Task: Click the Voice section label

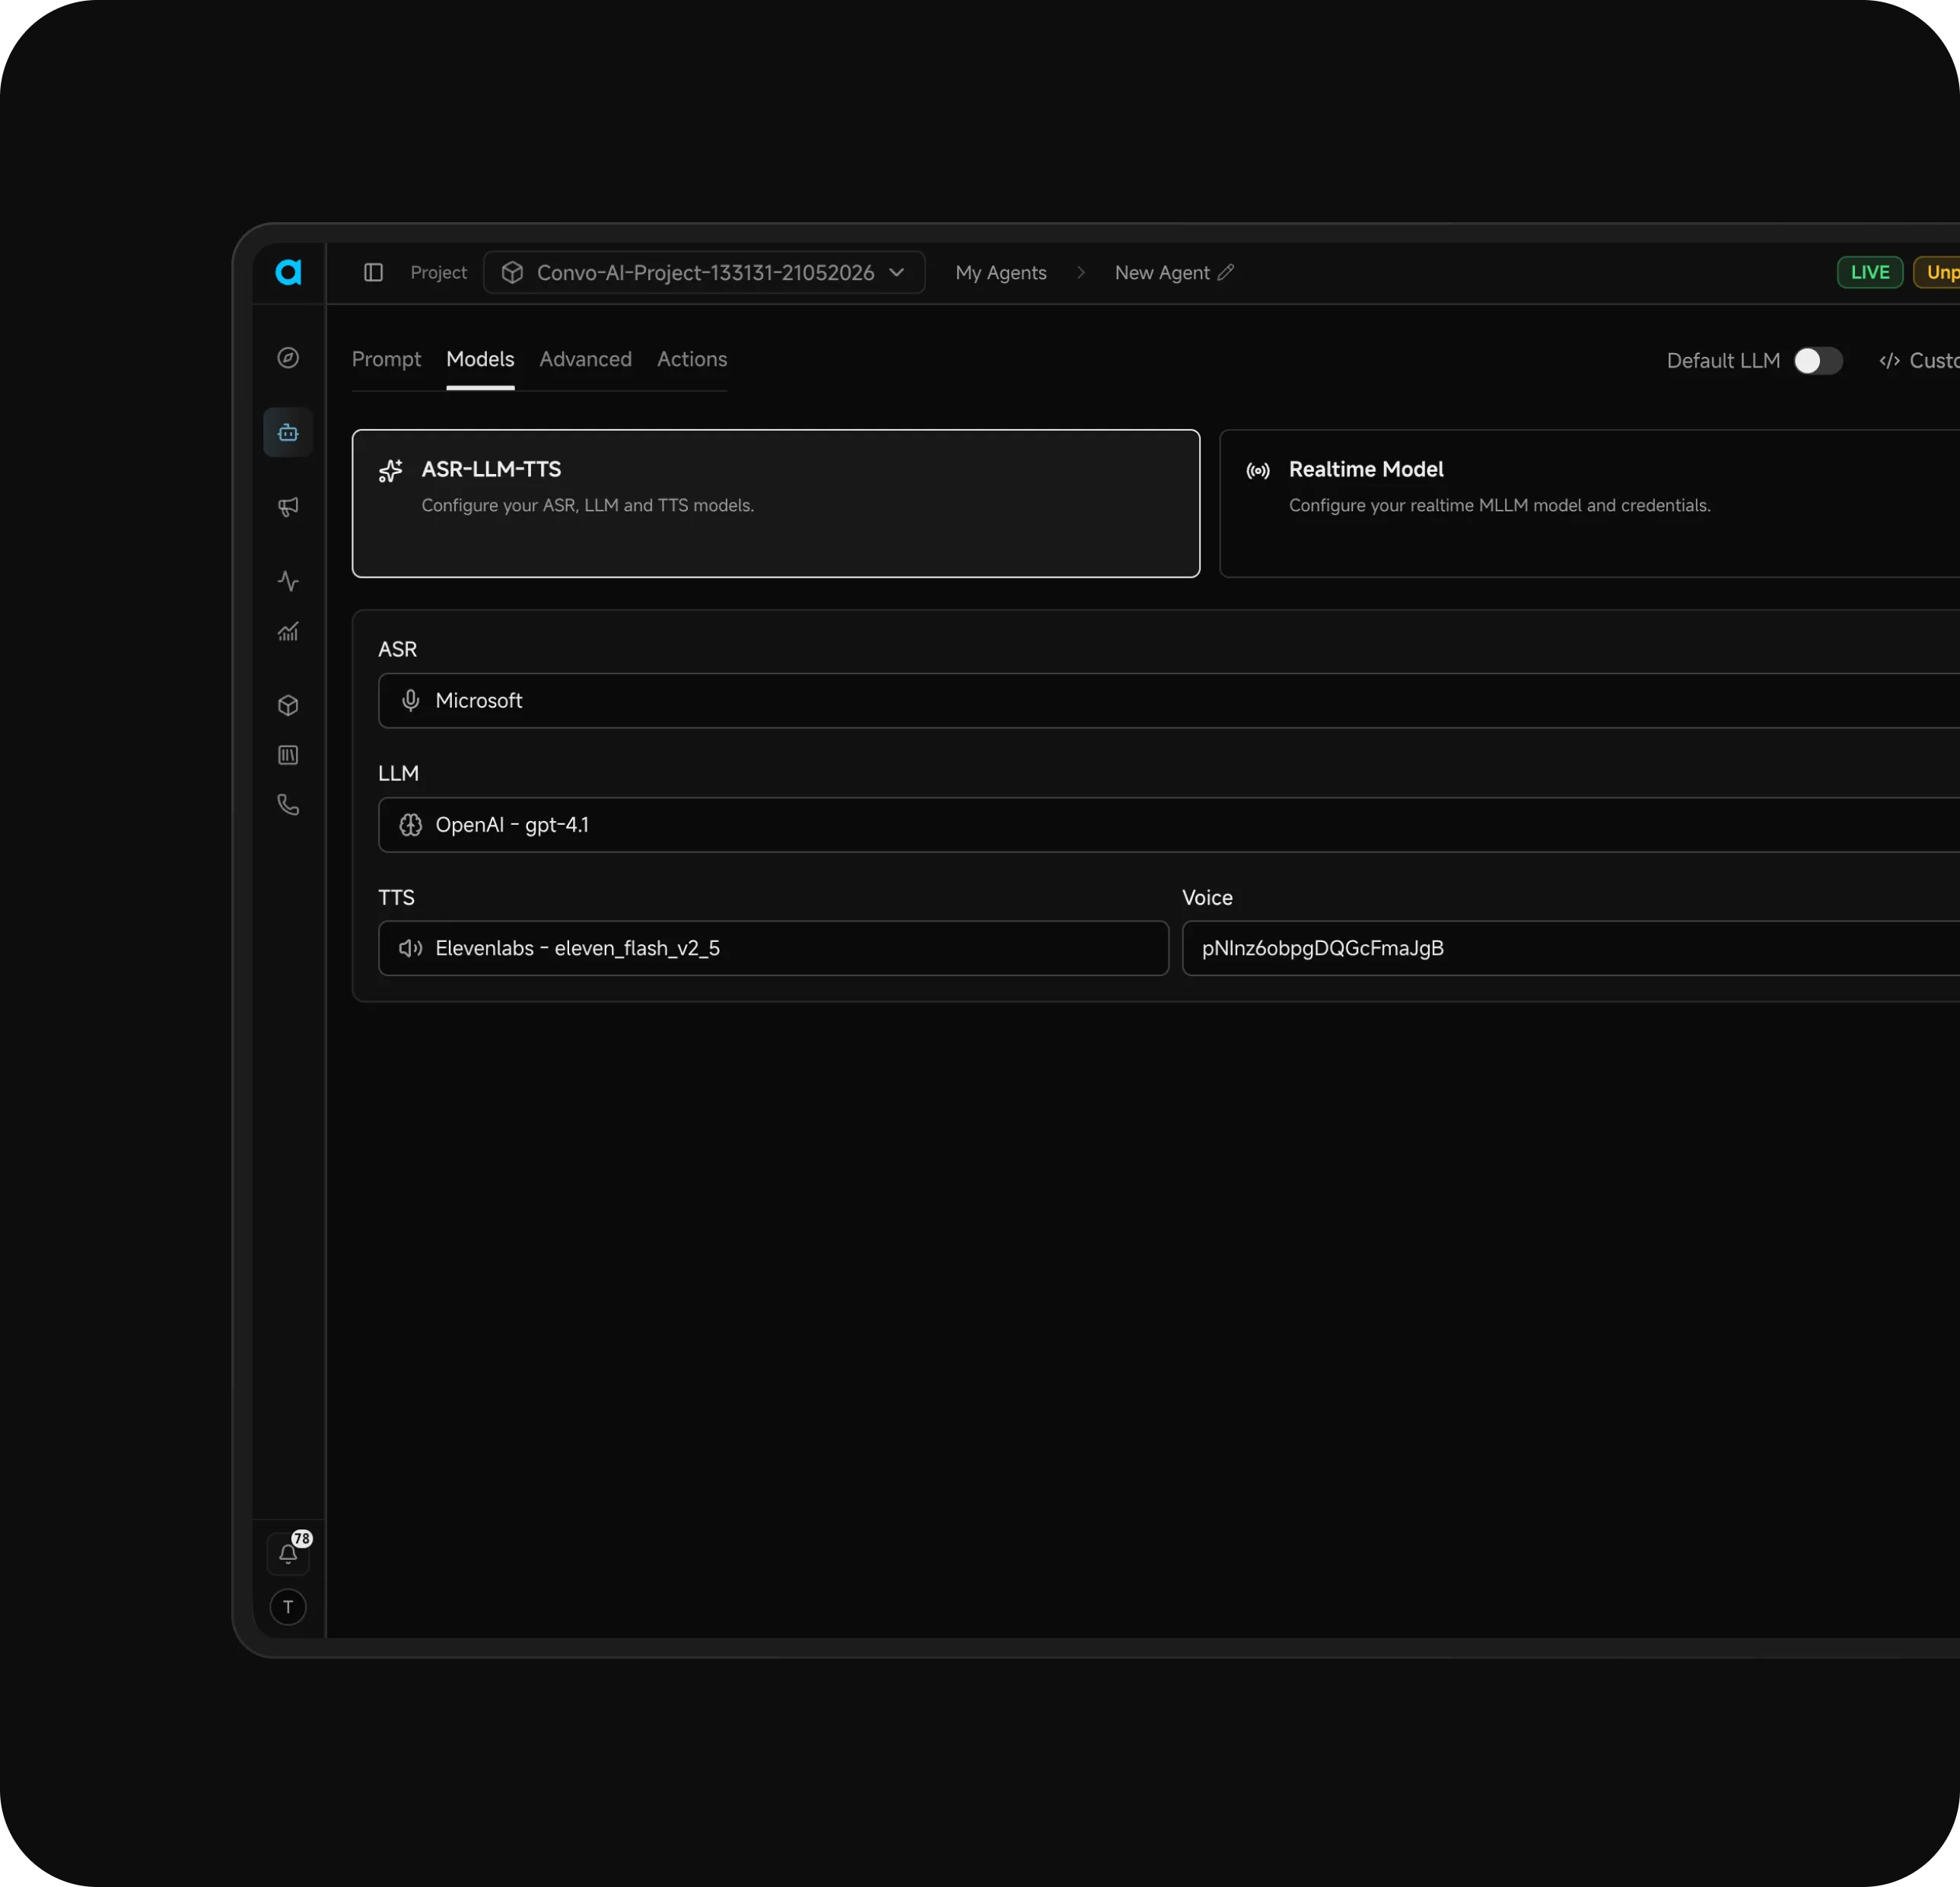Action: point(1208,897)
